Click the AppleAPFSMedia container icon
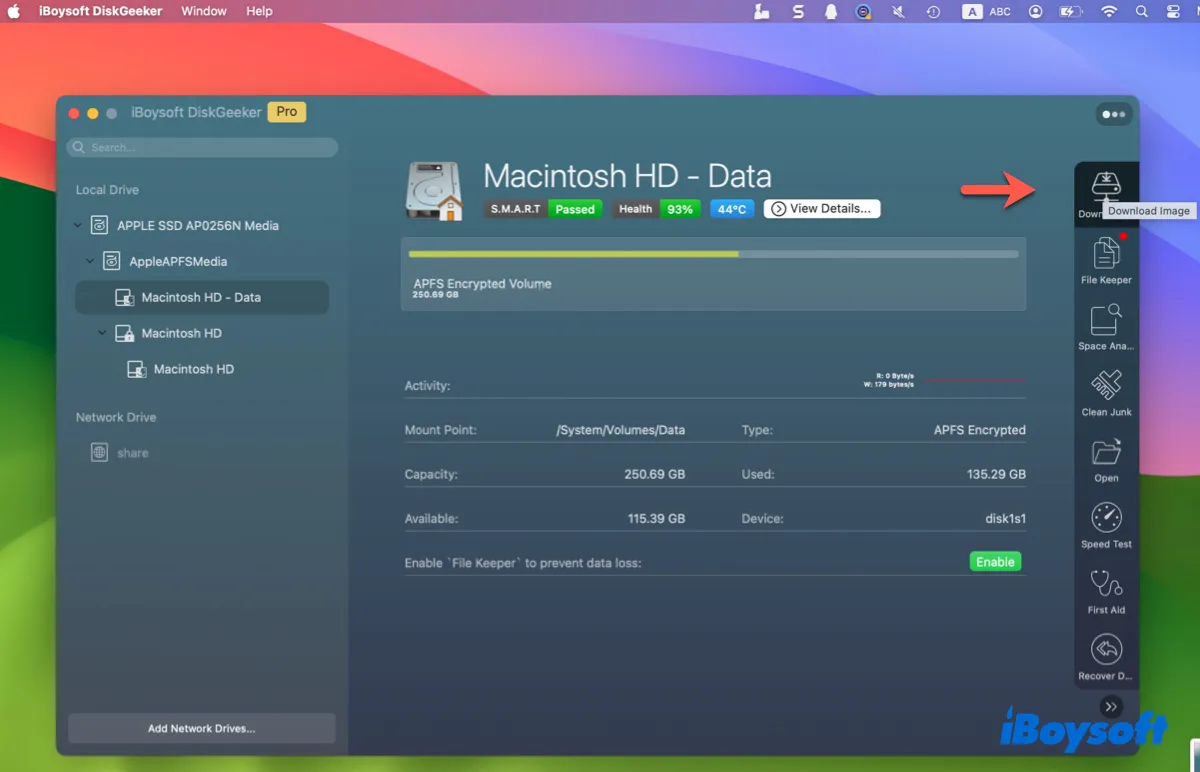Image resolution: width=1200 pixels, height=772 pixels. click(111, 261)
